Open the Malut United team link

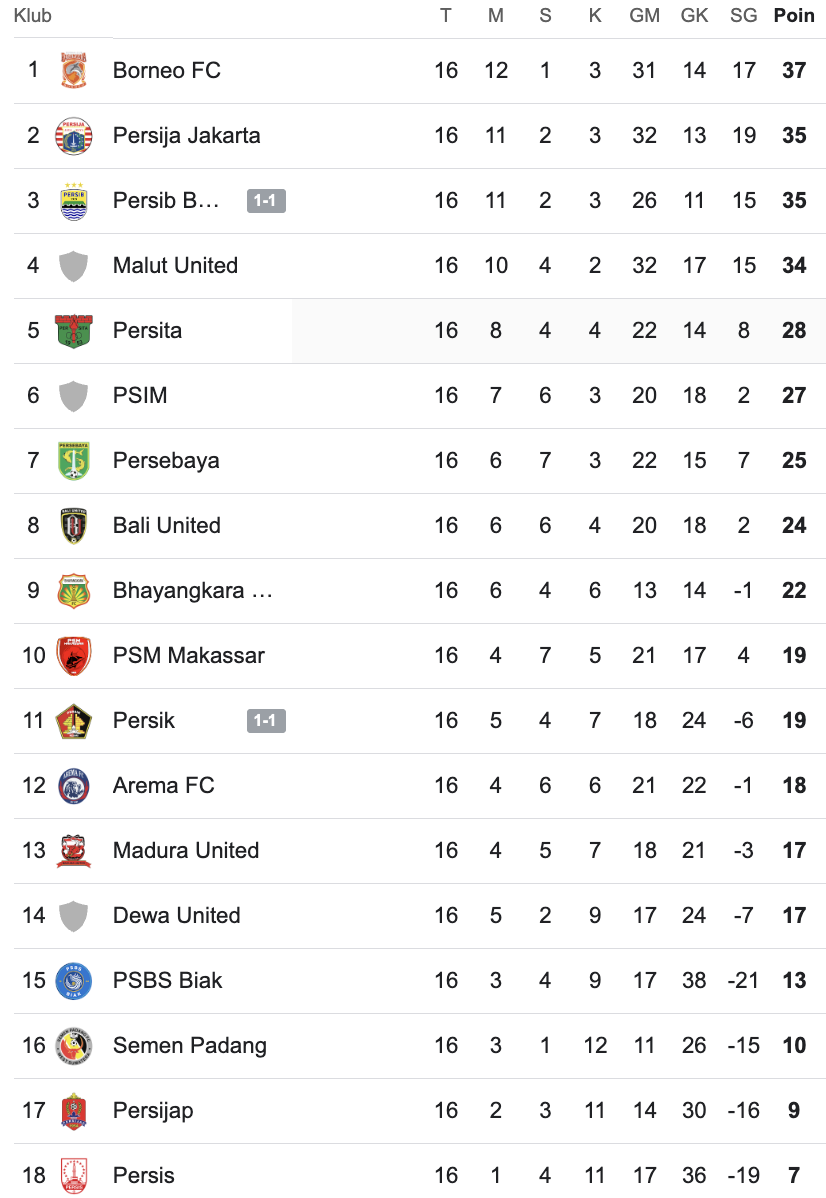pos(175,266)
